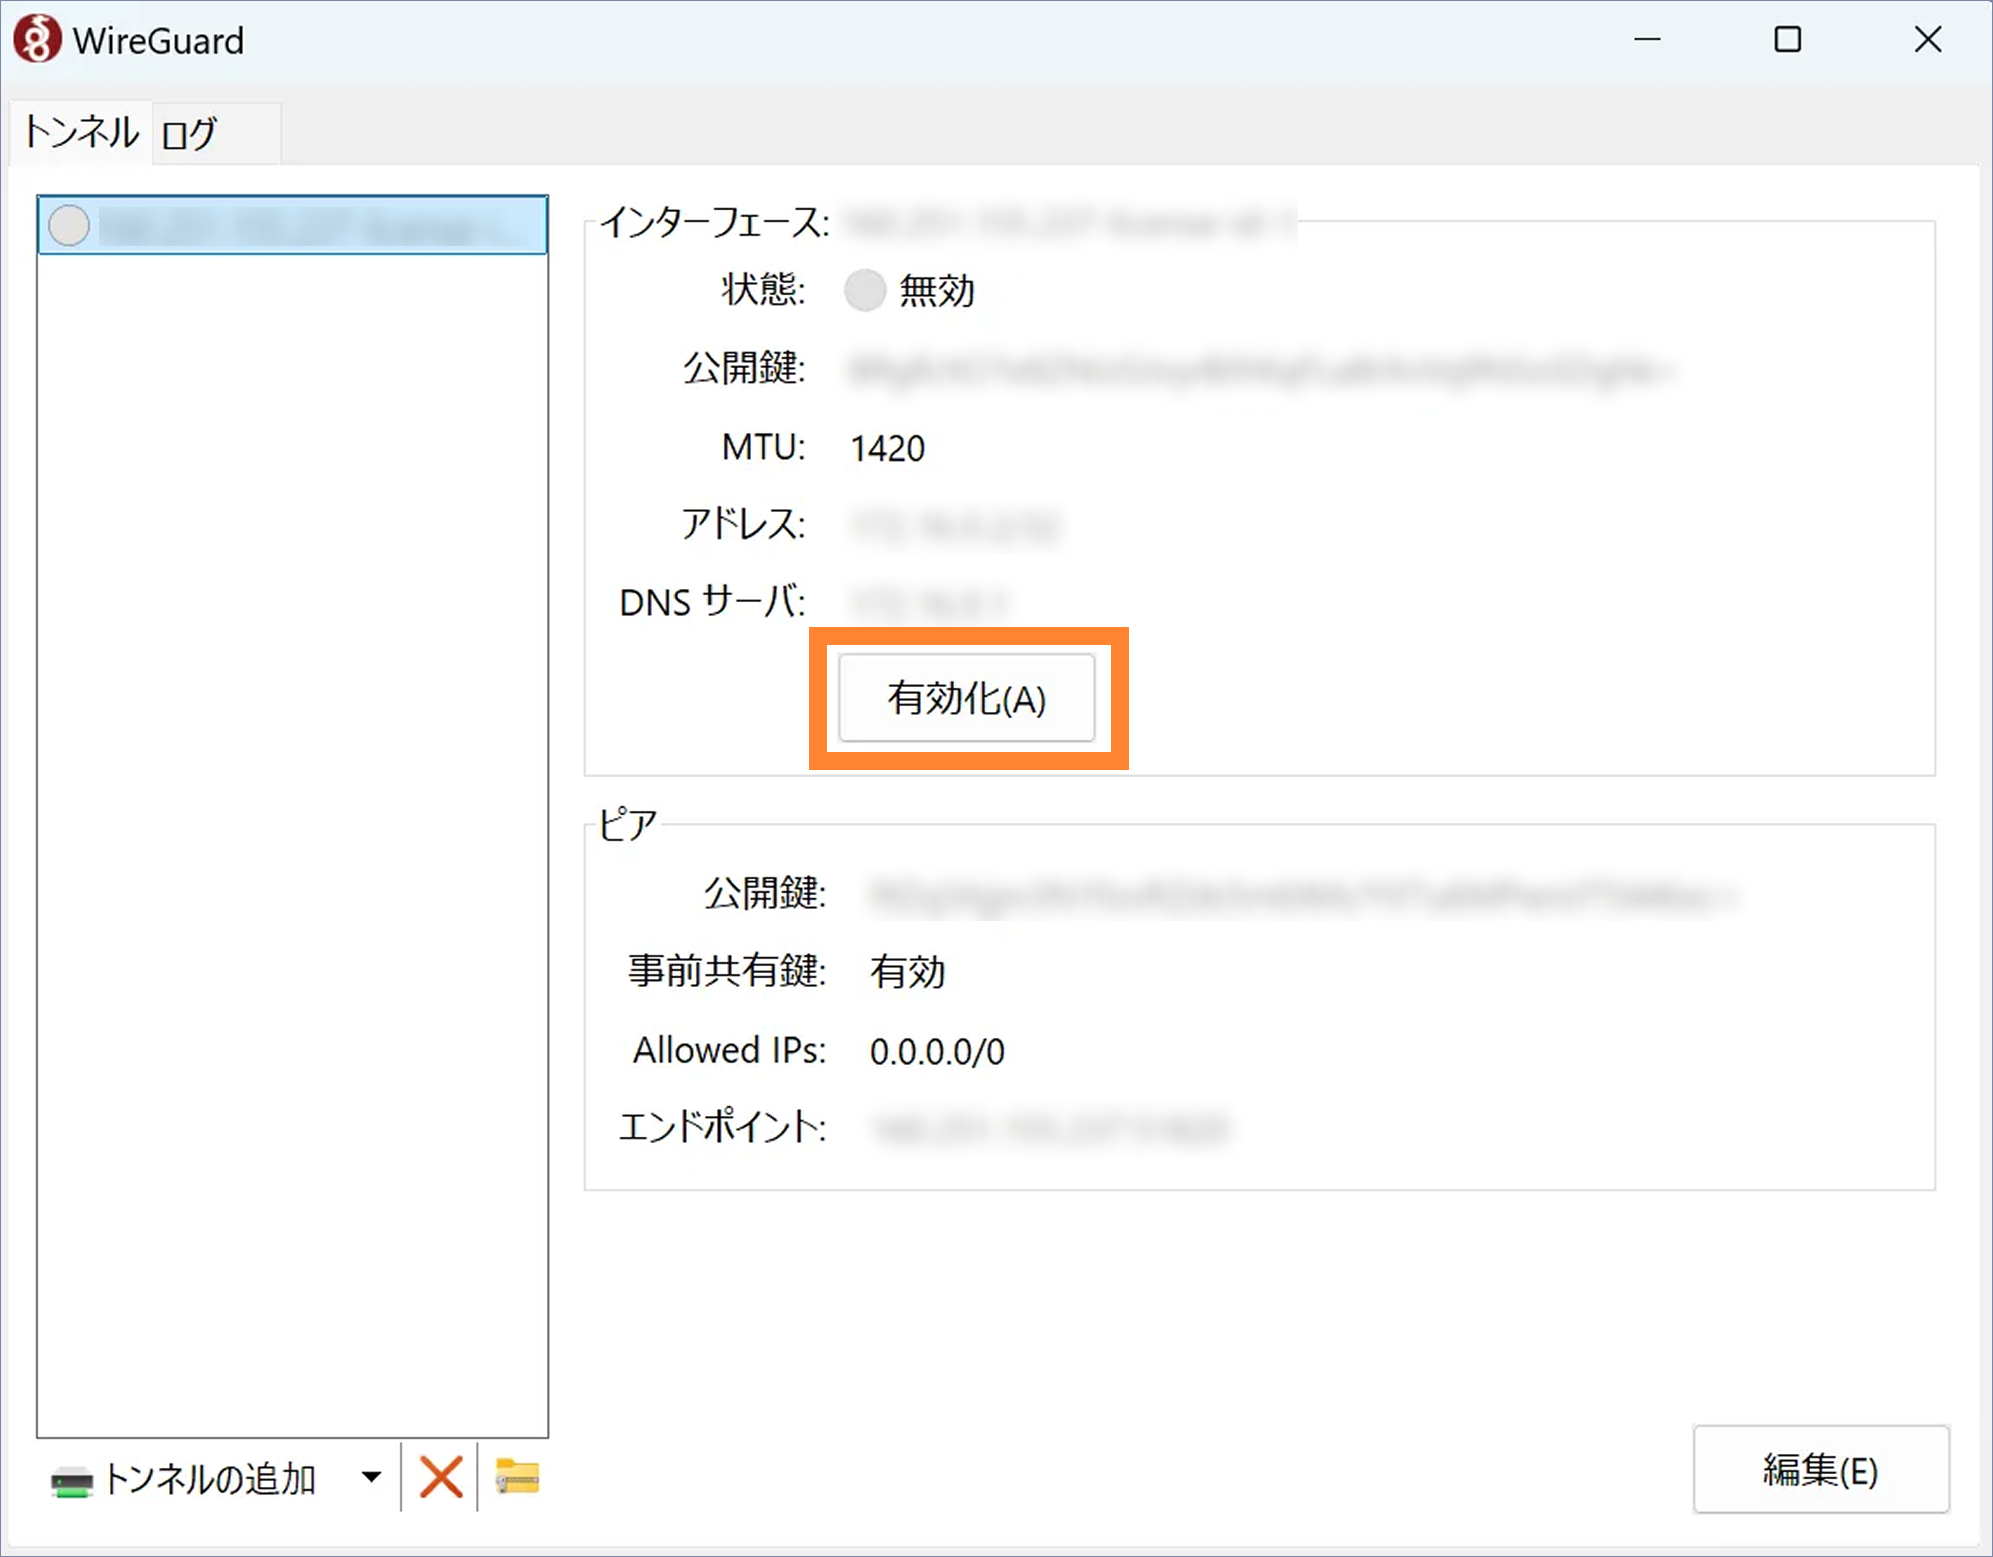Click the 事前共有鍵 value 有効

point(907,971)
